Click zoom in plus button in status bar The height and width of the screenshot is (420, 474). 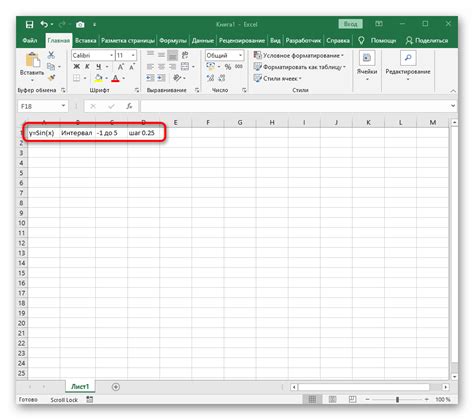click(427, 399)
